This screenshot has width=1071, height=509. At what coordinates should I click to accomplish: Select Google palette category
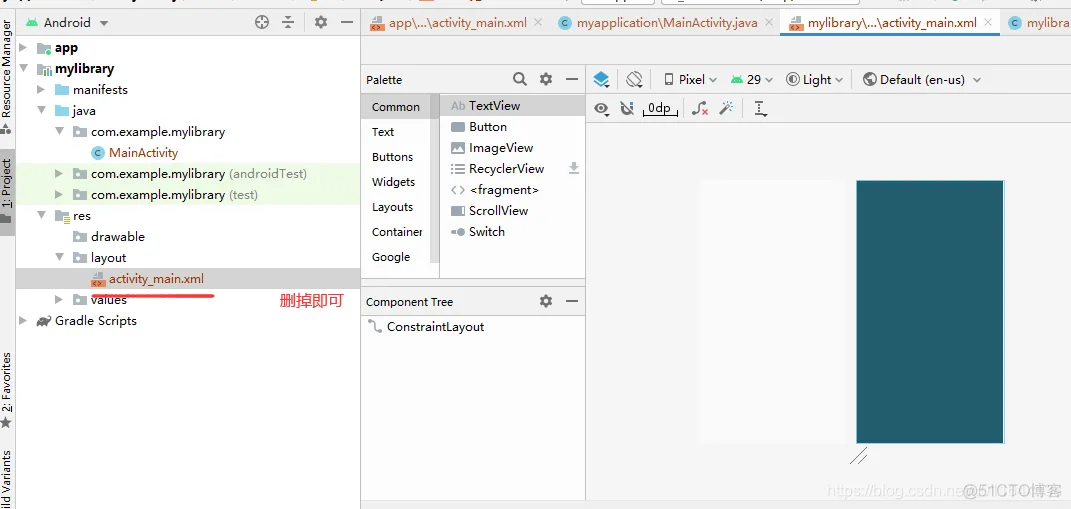tap(391, 257)
